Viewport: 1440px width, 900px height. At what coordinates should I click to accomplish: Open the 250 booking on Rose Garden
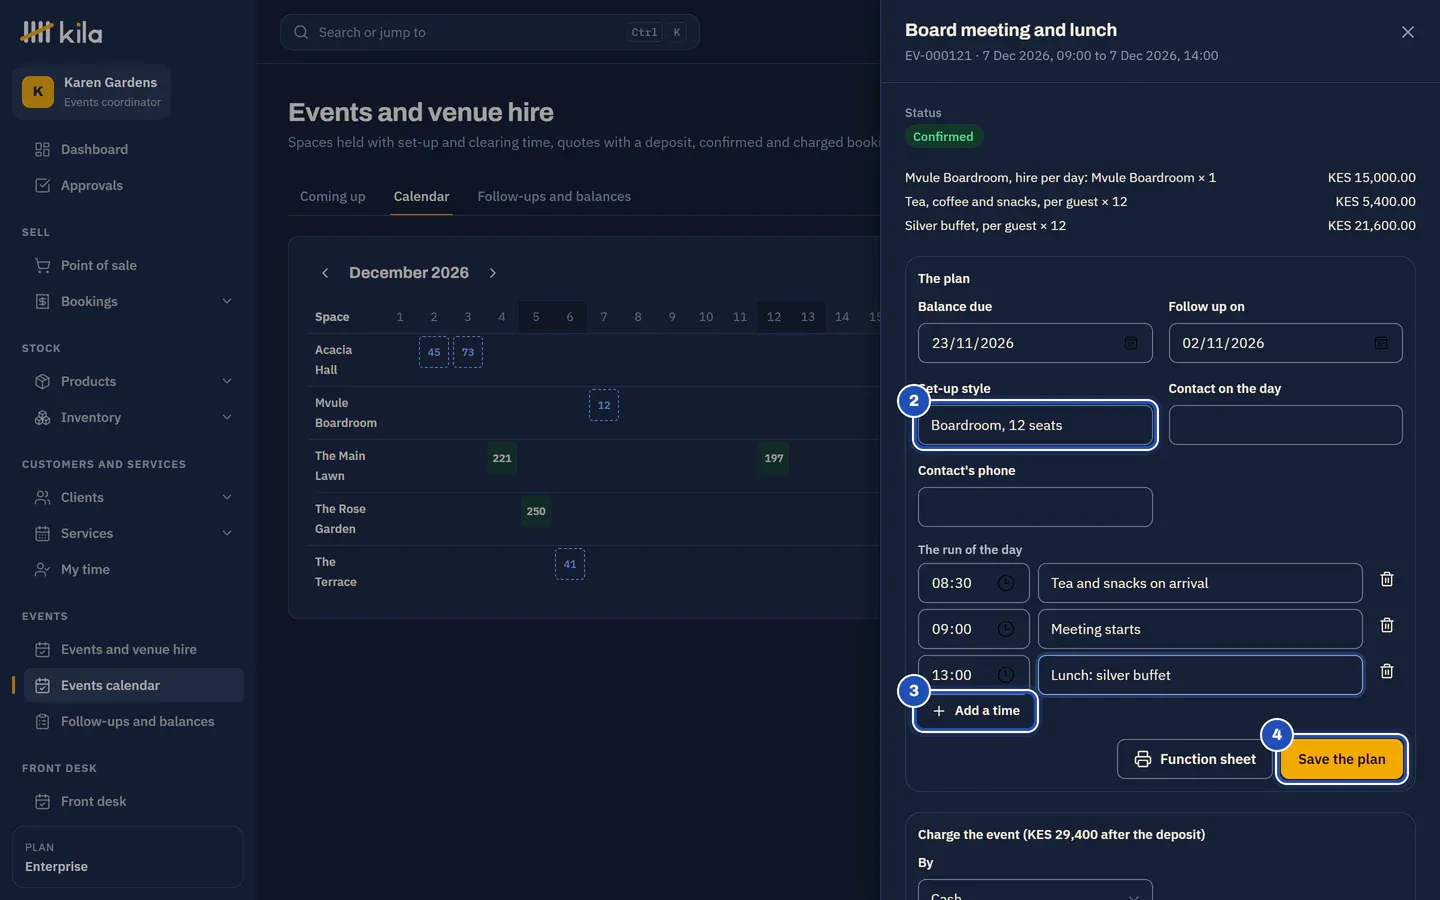pos(536,512)
